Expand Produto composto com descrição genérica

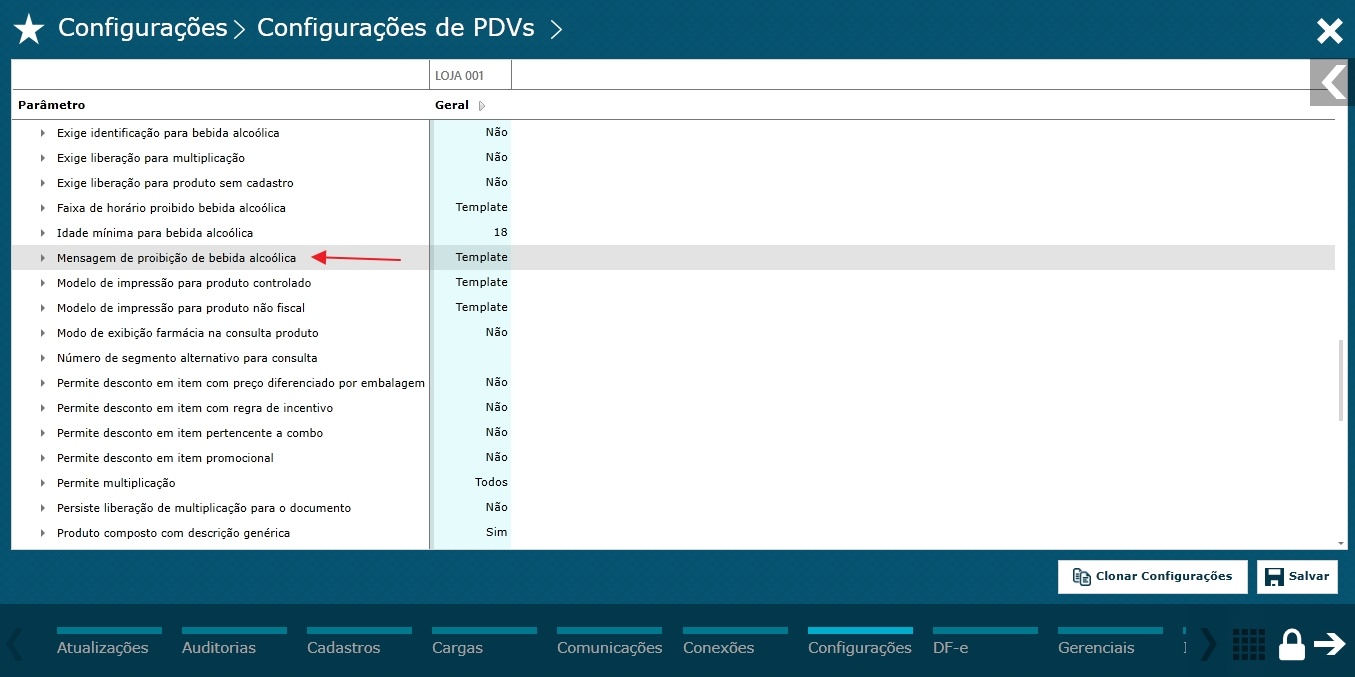click(43, 533)
